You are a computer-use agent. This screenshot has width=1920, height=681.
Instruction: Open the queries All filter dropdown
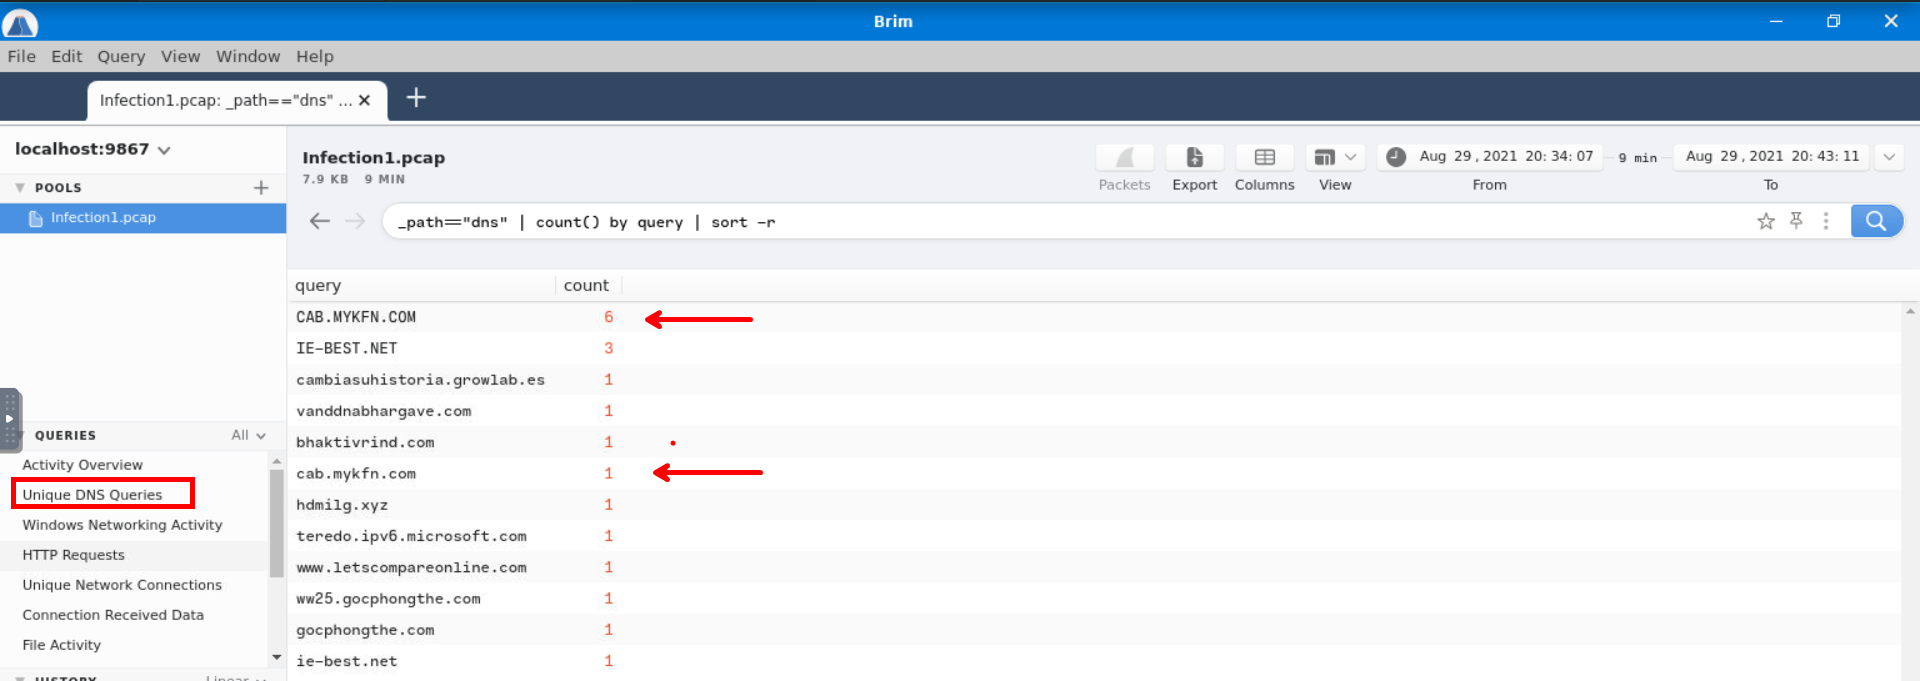coord(248,435)
